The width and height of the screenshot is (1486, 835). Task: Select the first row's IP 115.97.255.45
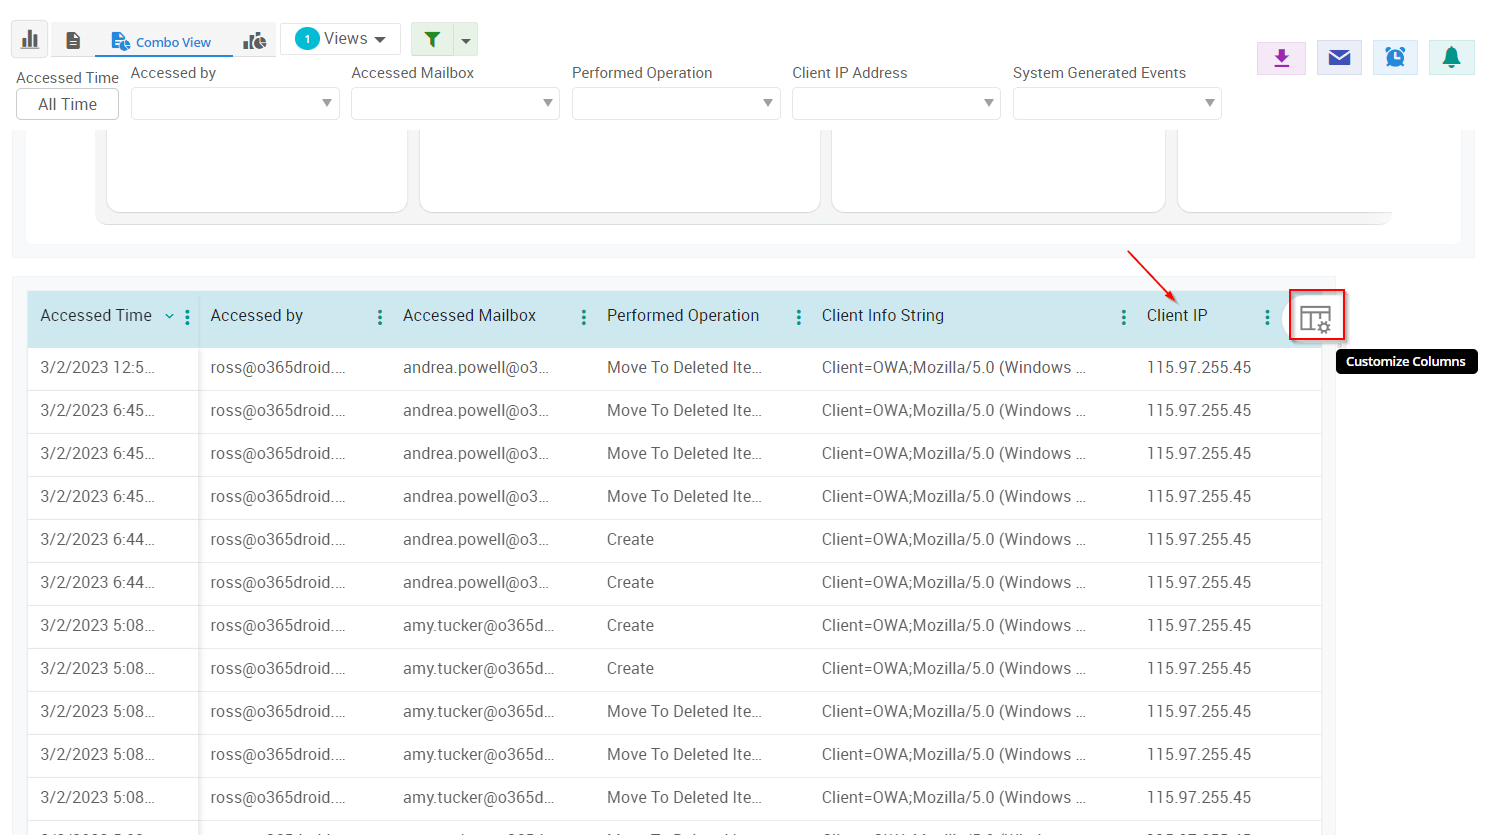[x=1199, y=367]
